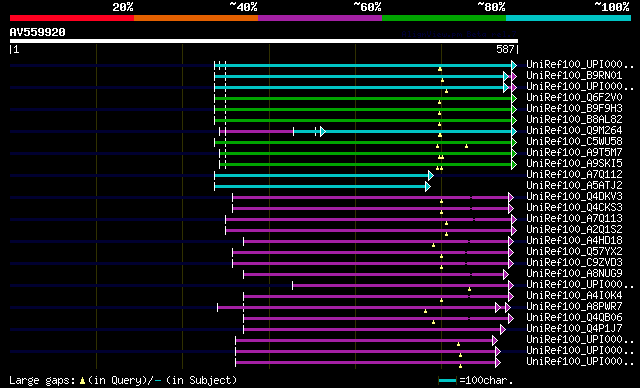640x388 pixels.
Task: Click the UniRef100_B9RN01 hit label
Action: (x=574, y=75)
